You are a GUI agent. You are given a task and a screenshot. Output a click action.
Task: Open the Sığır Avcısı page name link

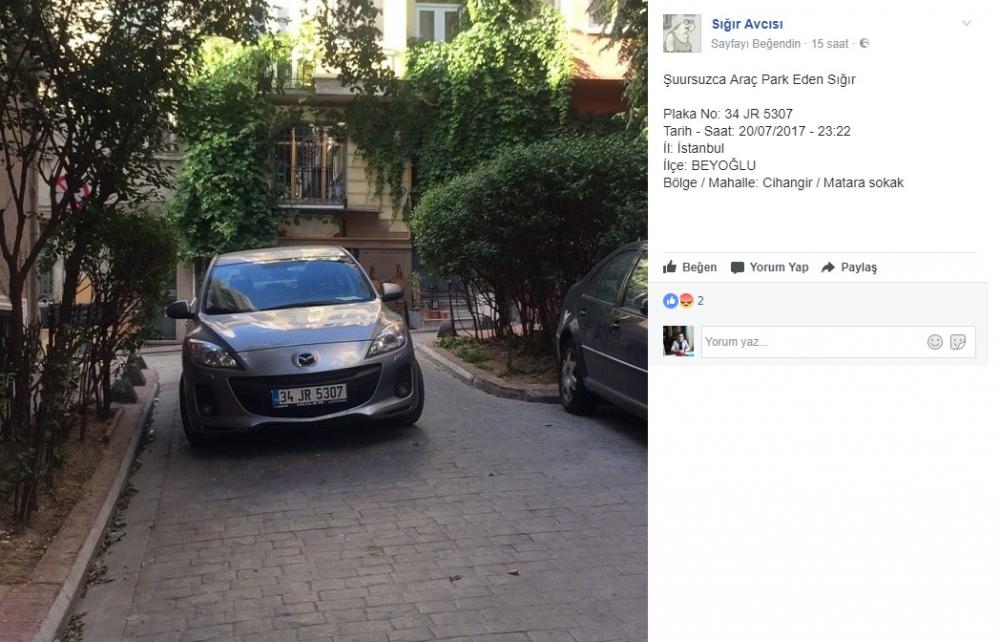tap(747, 24)
